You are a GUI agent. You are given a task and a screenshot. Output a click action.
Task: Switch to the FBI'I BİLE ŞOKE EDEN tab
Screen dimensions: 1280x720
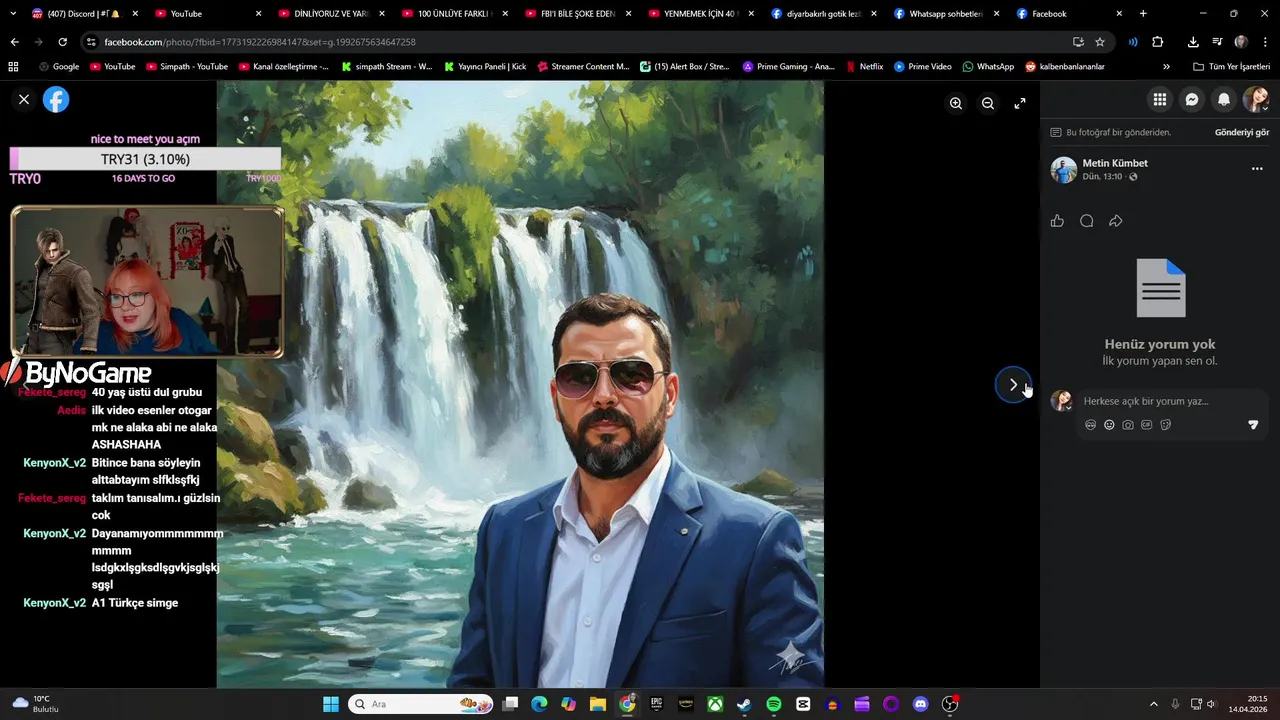coord(577,14)
